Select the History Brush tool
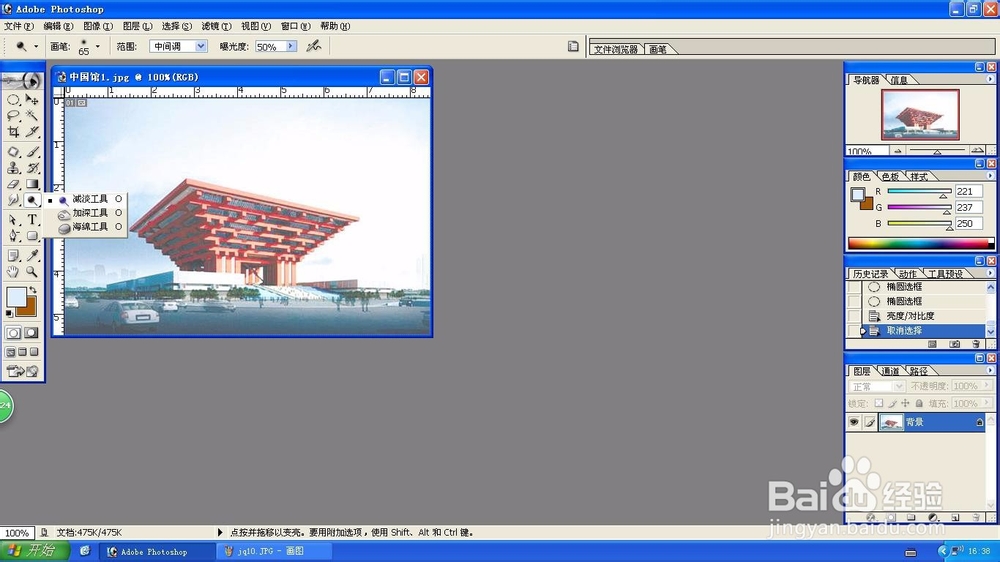 (32, 168)
